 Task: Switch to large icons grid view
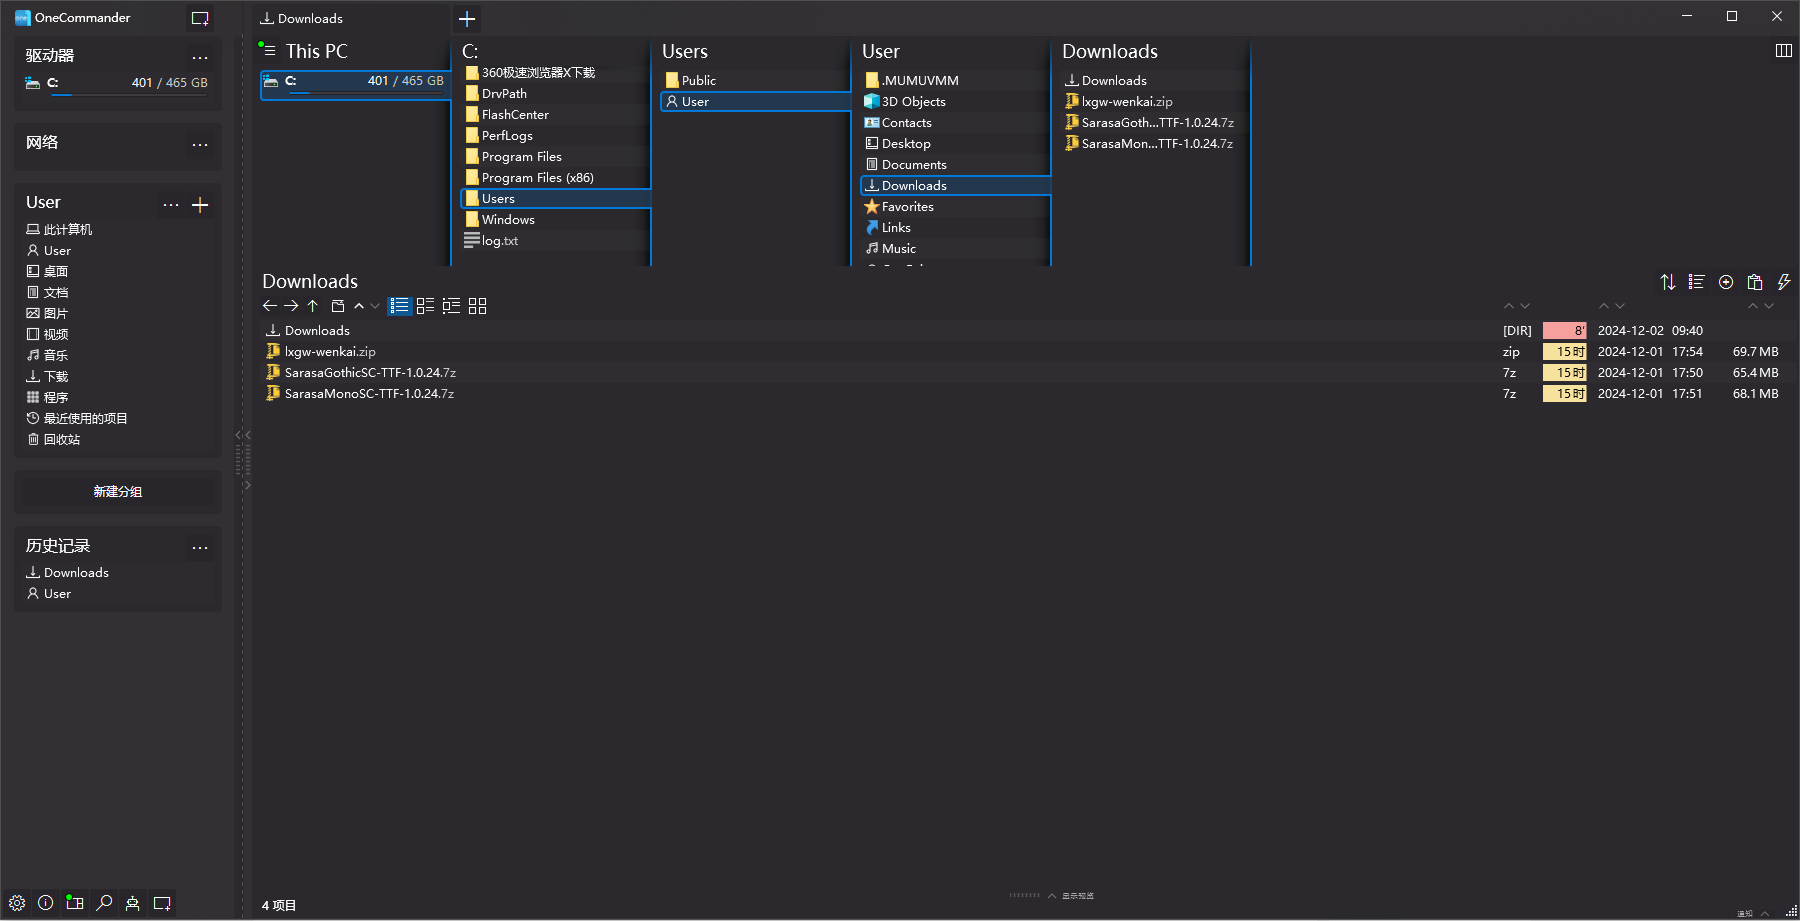coord(478,306)
